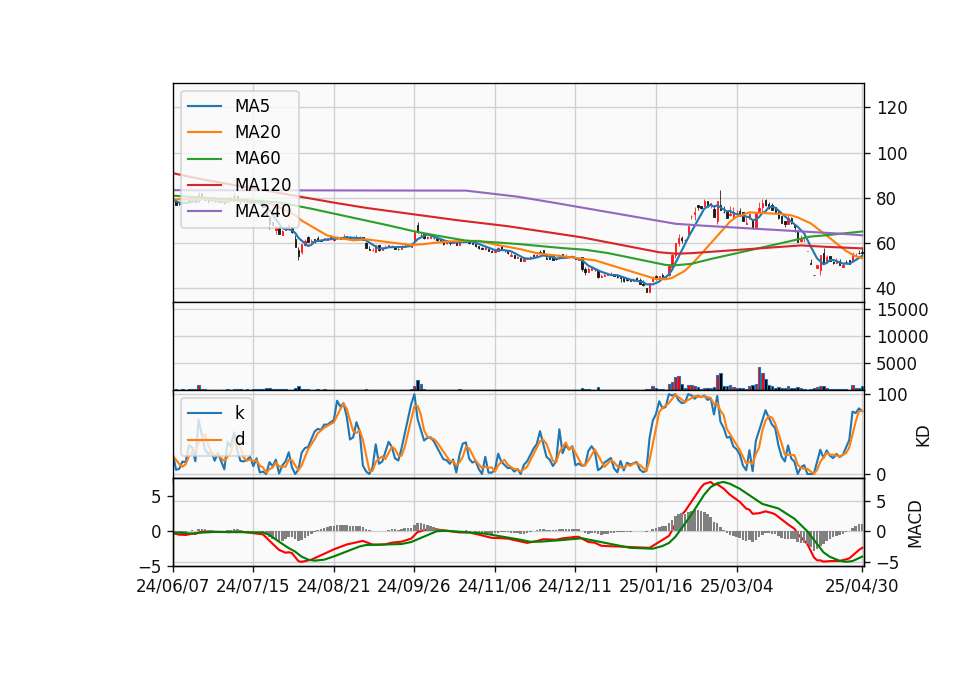Click the tallest volume bar near March
The image size is (960, 690).
pos(760,378)
